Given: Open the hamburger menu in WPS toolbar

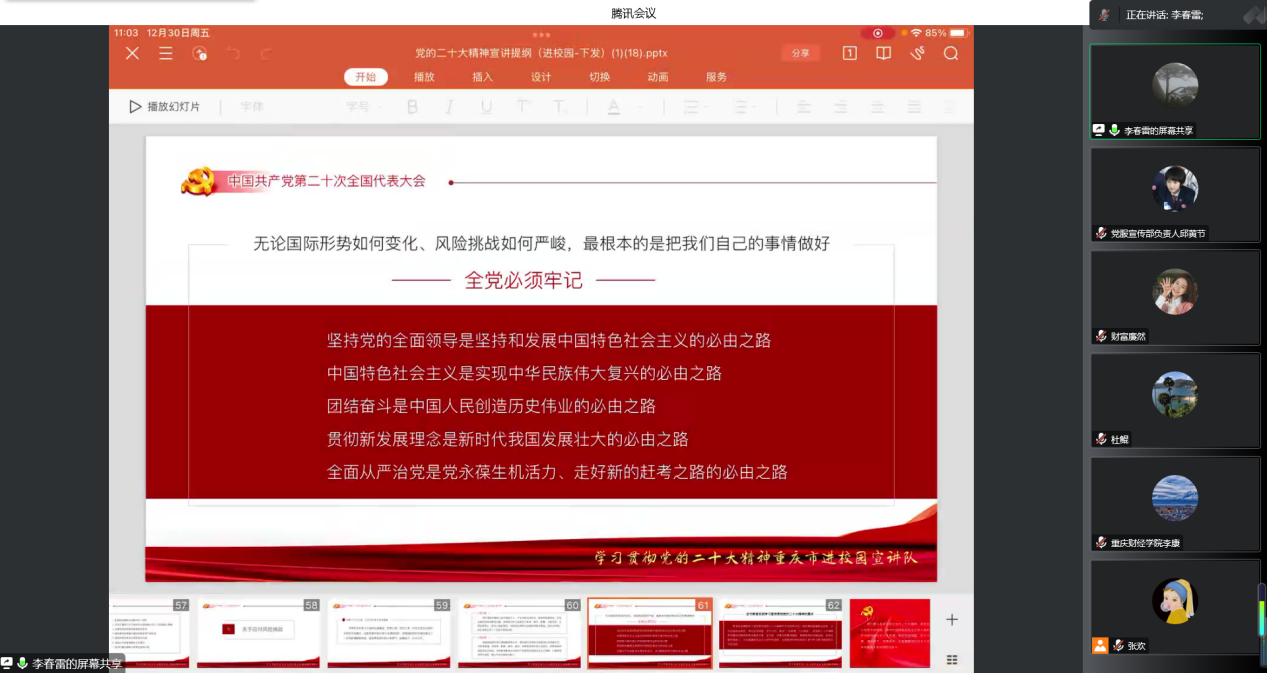Looking at the screenshot, I should (166, 54).
